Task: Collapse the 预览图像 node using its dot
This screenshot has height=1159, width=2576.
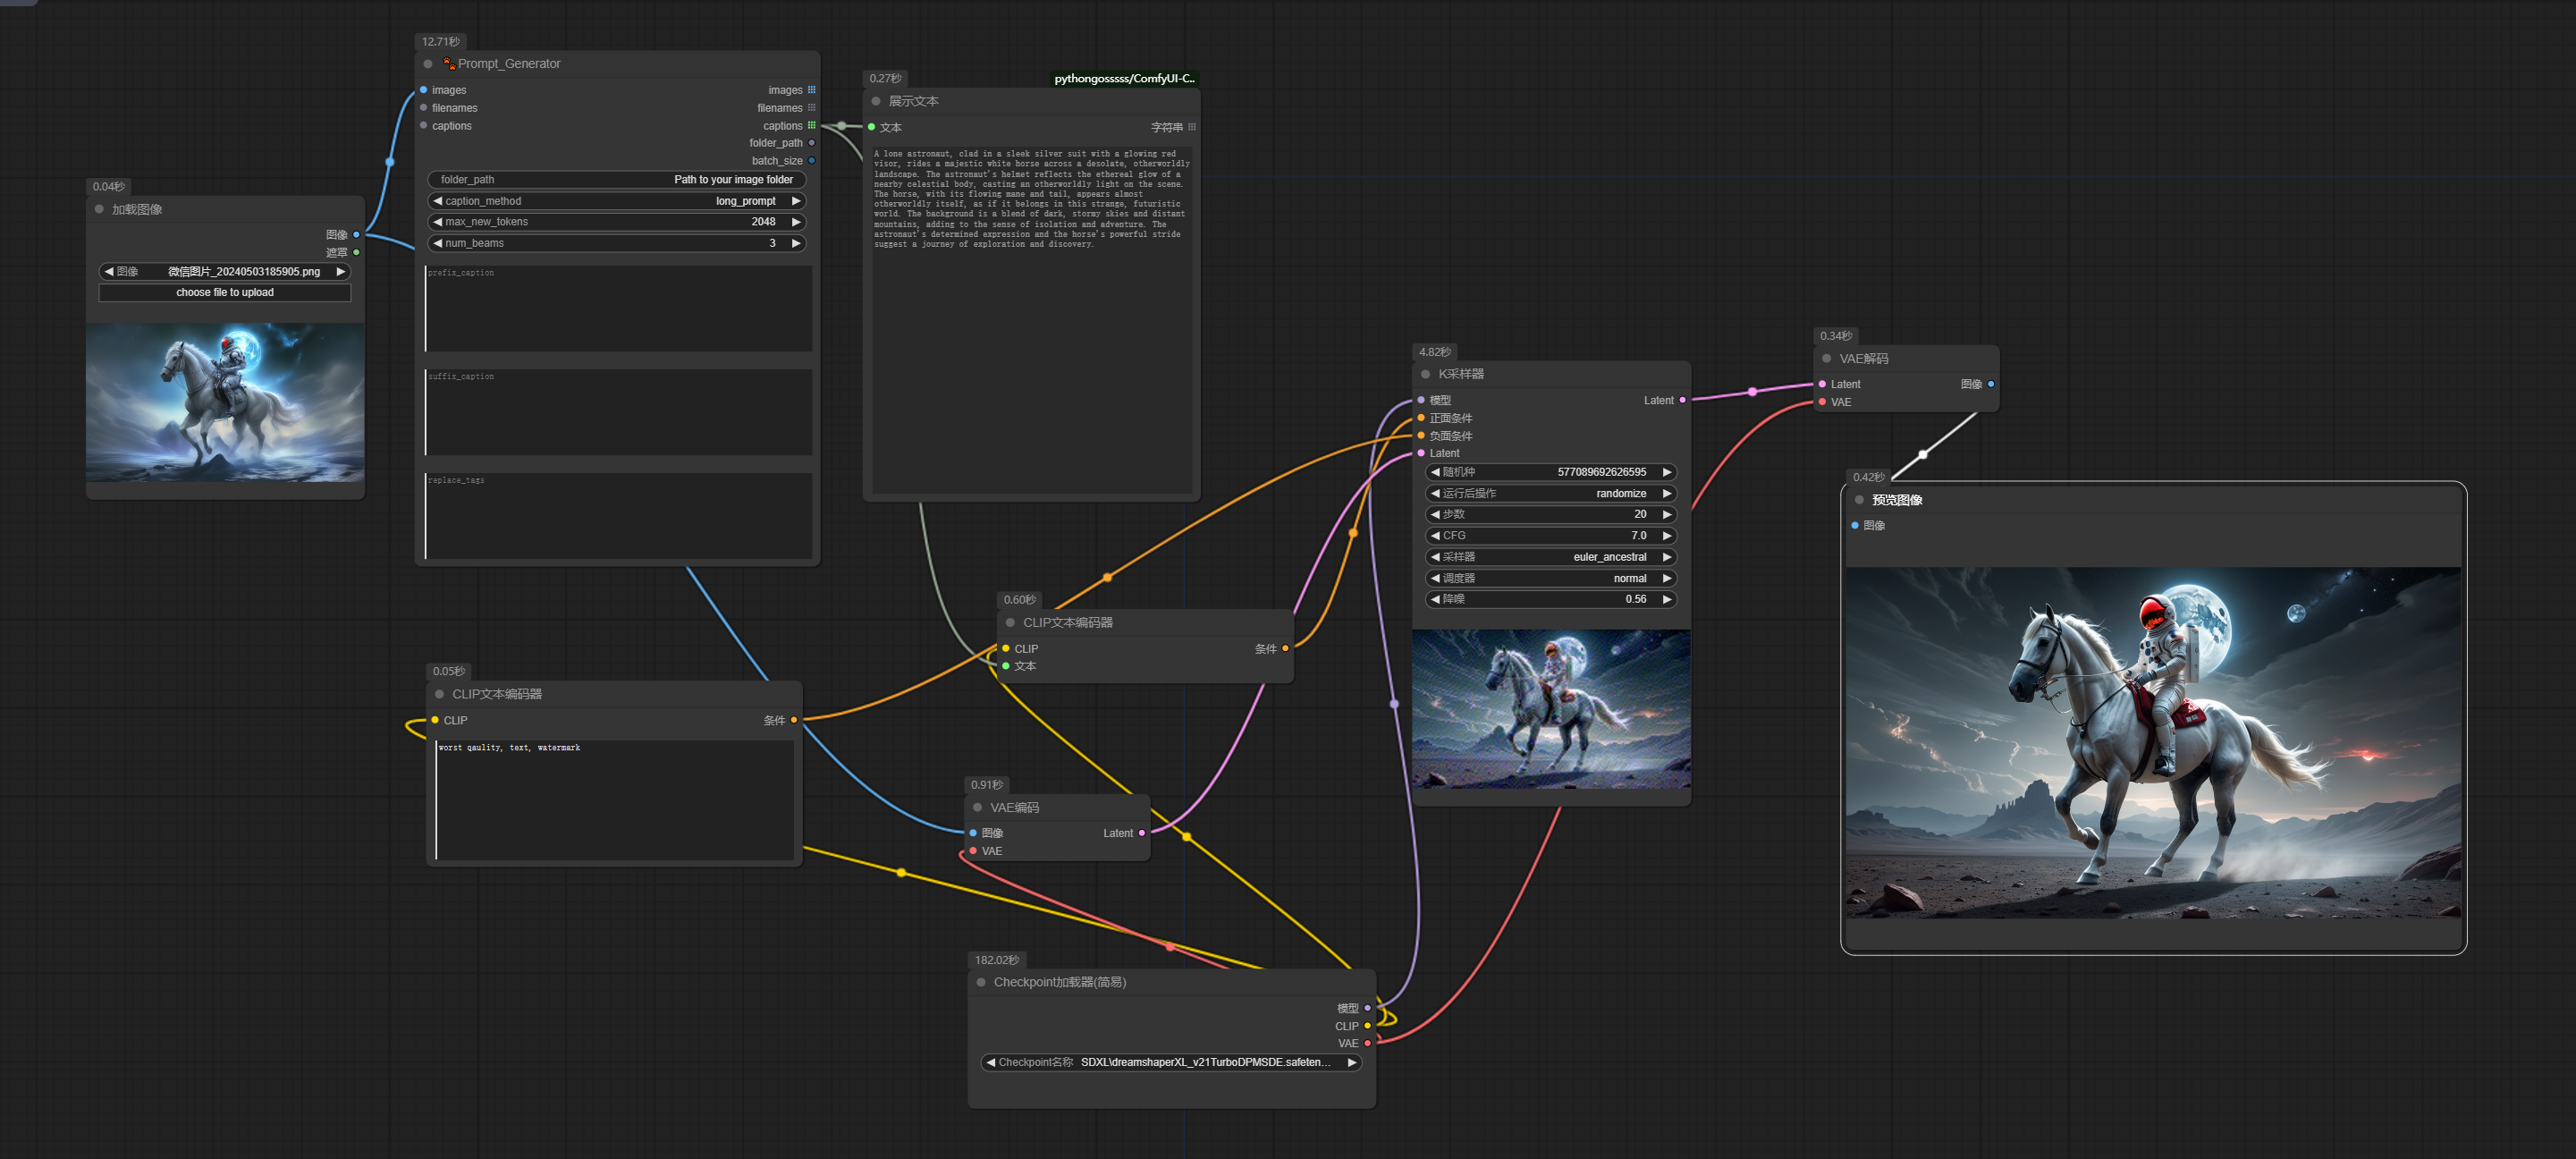Action: (1859, 500)
